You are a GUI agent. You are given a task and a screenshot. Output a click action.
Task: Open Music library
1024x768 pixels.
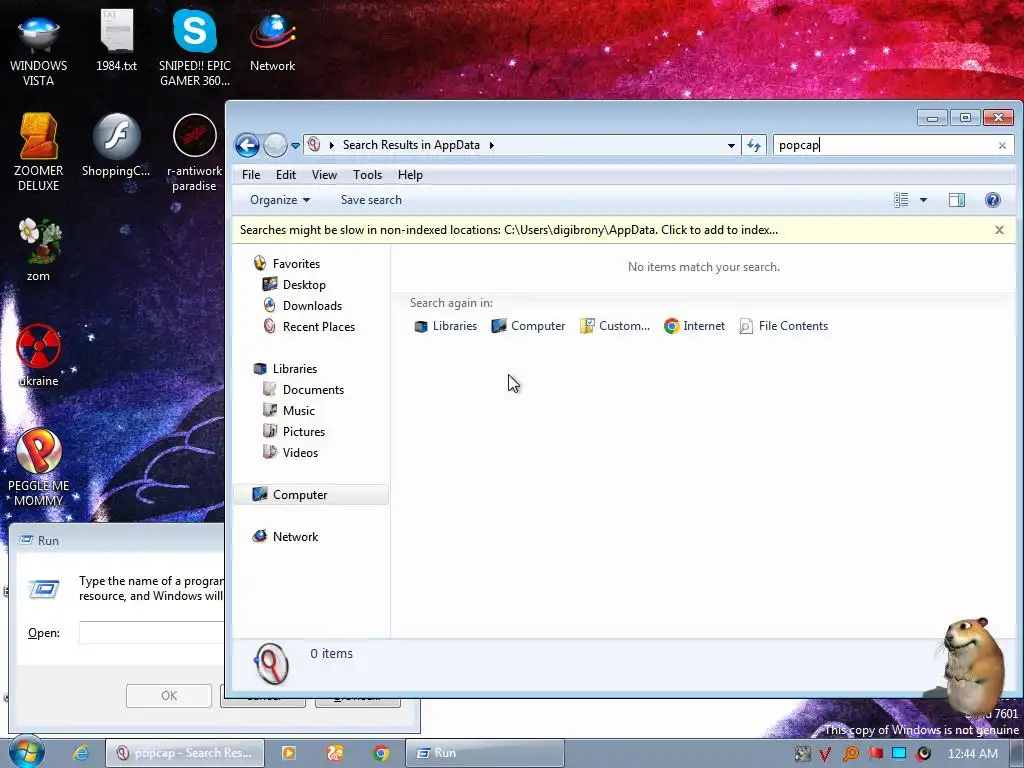click(x=289, y=410)
